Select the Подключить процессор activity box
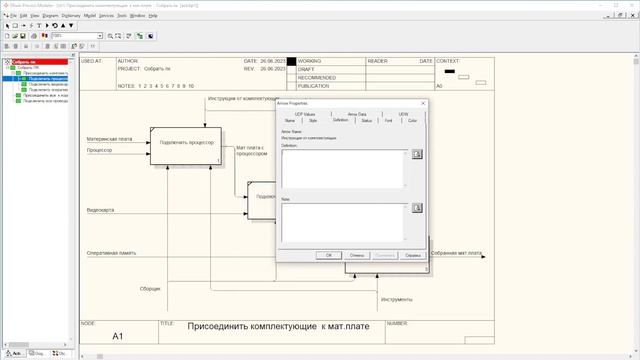This screenshot has height=360, width=640. coord(186,146)
